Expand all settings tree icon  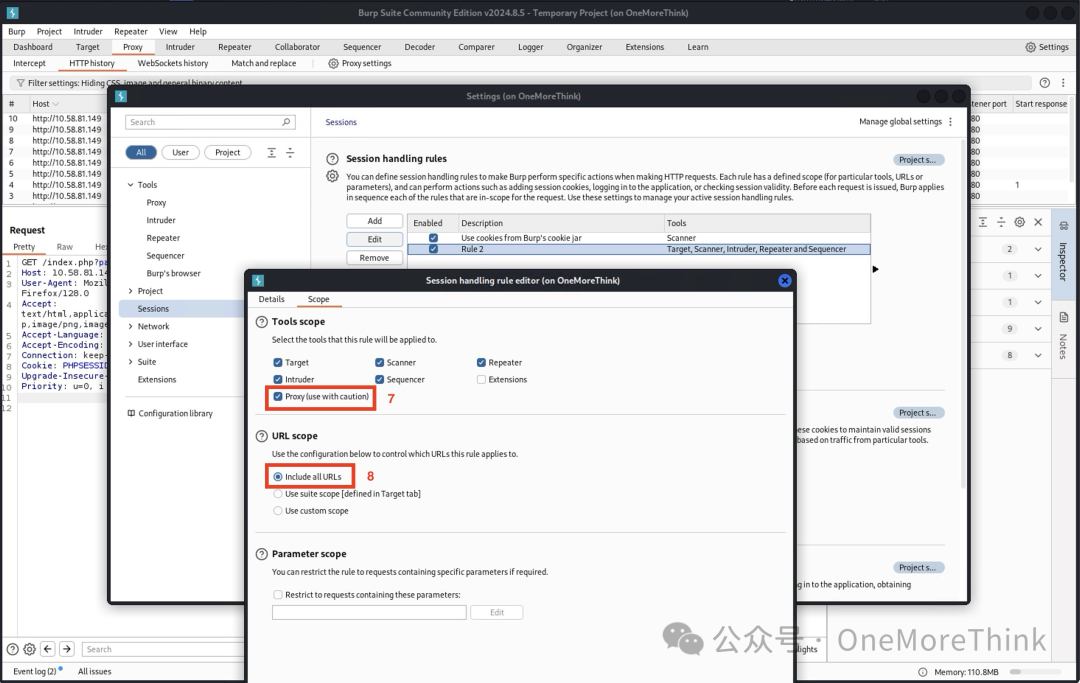point(271,152)
